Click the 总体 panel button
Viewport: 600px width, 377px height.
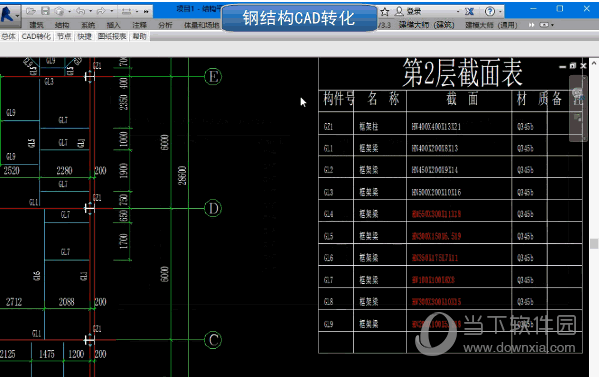(8, 36)
